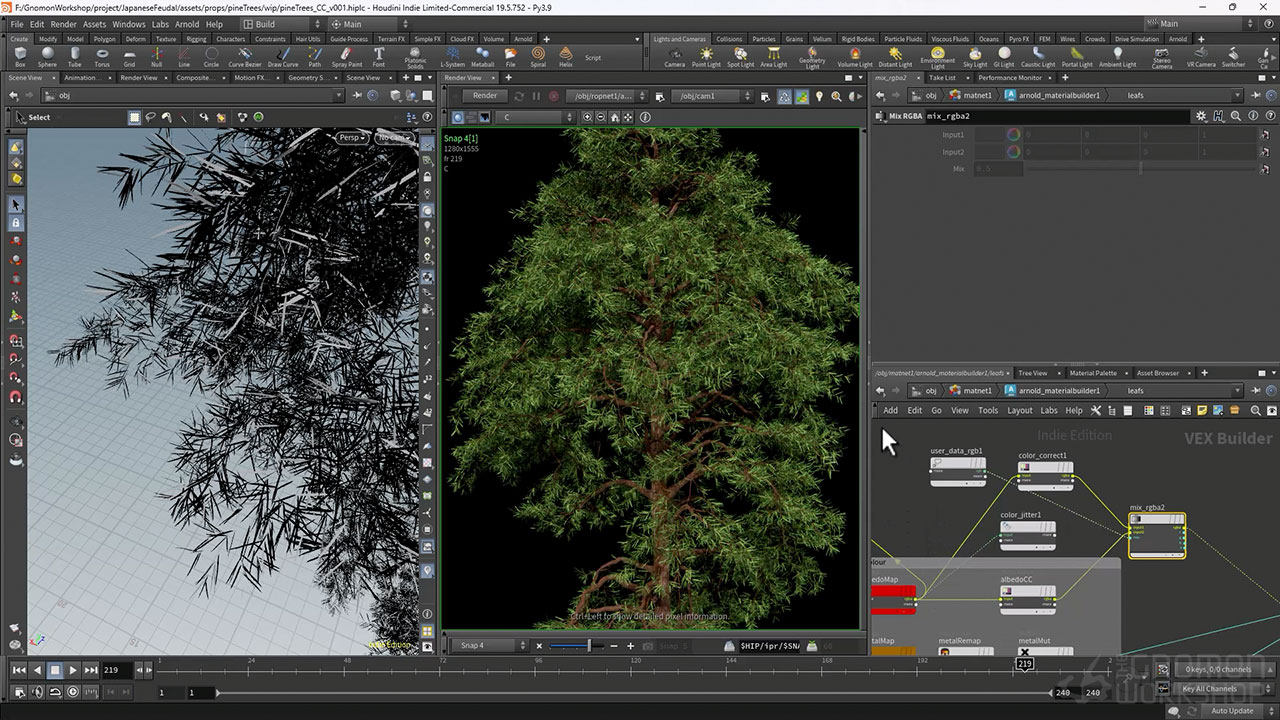This screenshot has width=1280, height=720.
Task: Click the Sky Light shelf icon
Action: click(x=975, y=57)
